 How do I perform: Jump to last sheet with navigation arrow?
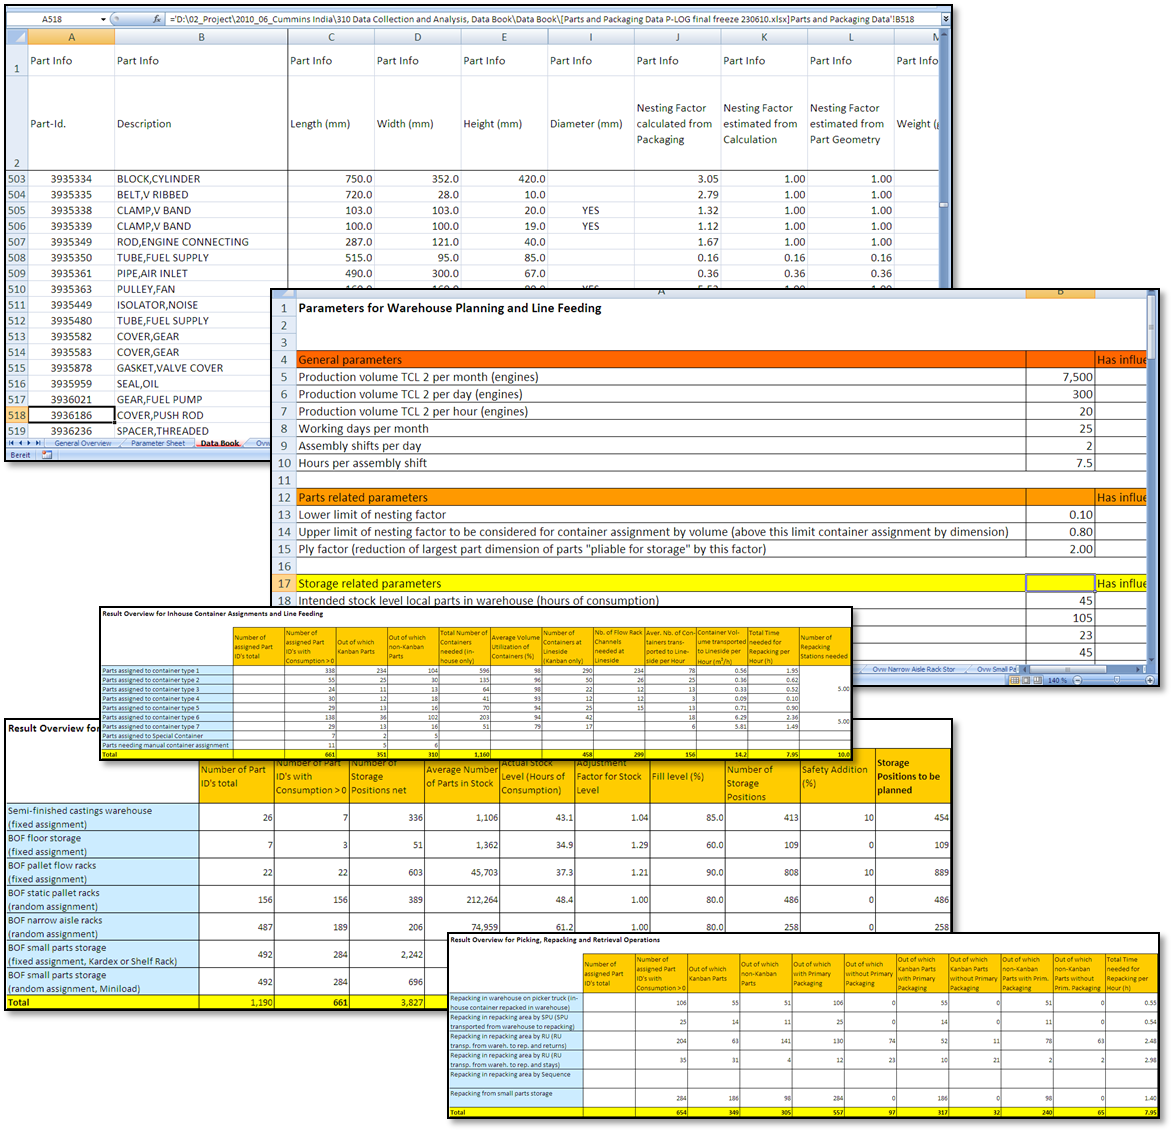tap(38, 443)
